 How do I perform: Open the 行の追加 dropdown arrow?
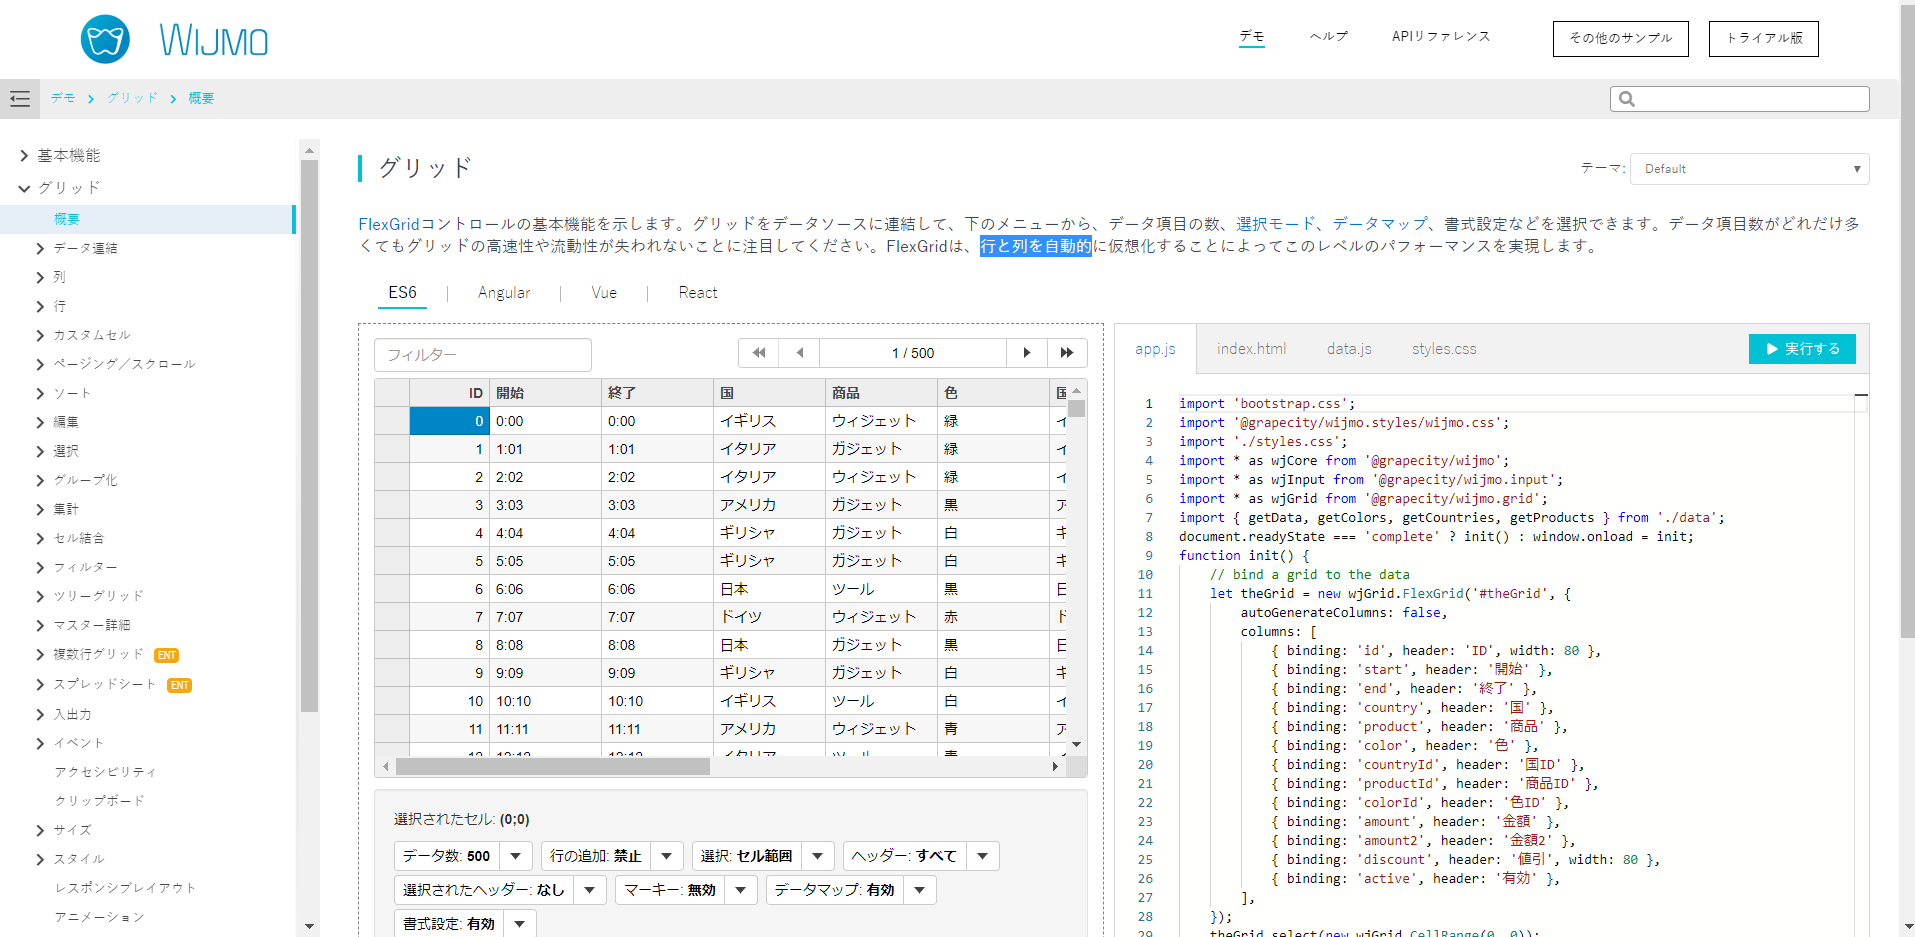[666, 856]
